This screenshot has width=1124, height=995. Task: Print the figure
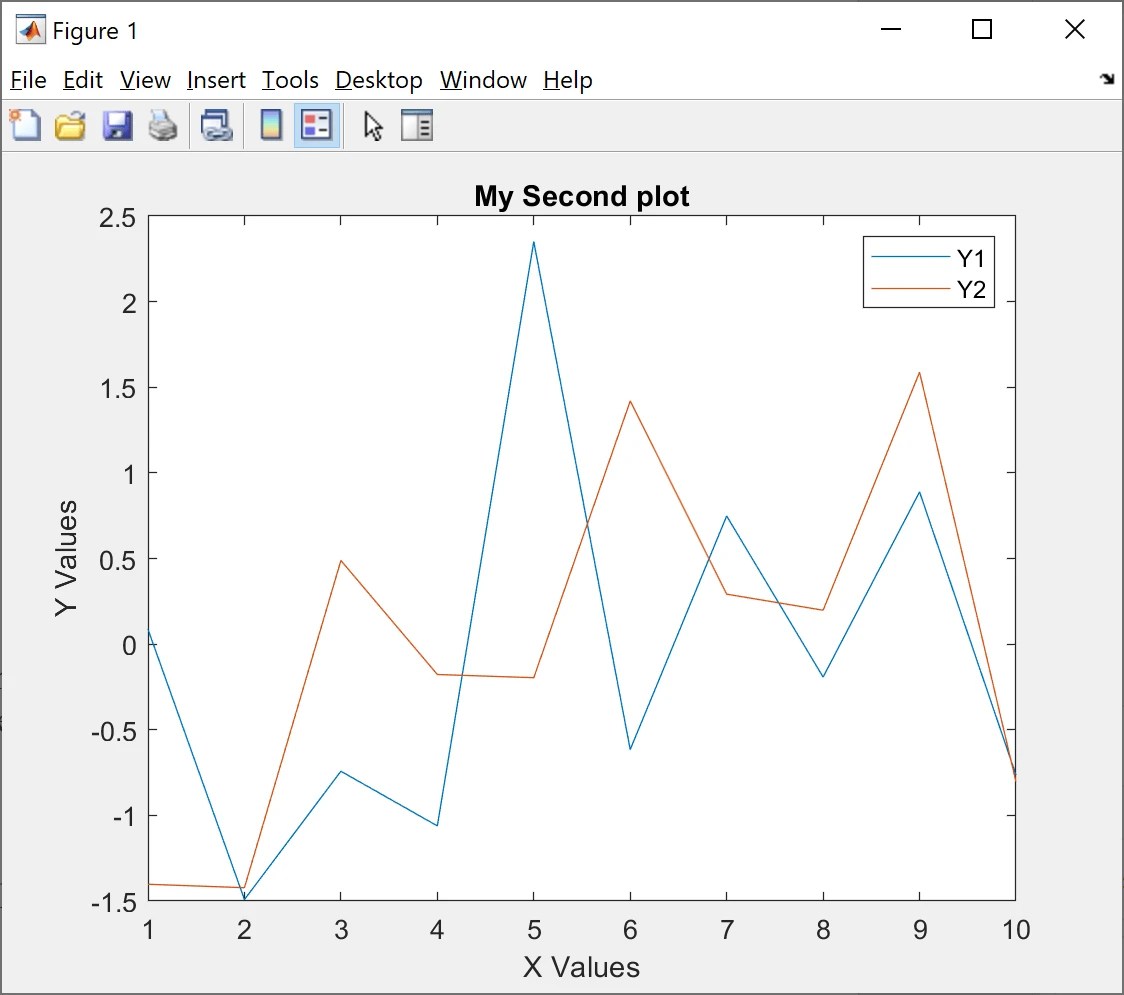[x=163, y=125]
